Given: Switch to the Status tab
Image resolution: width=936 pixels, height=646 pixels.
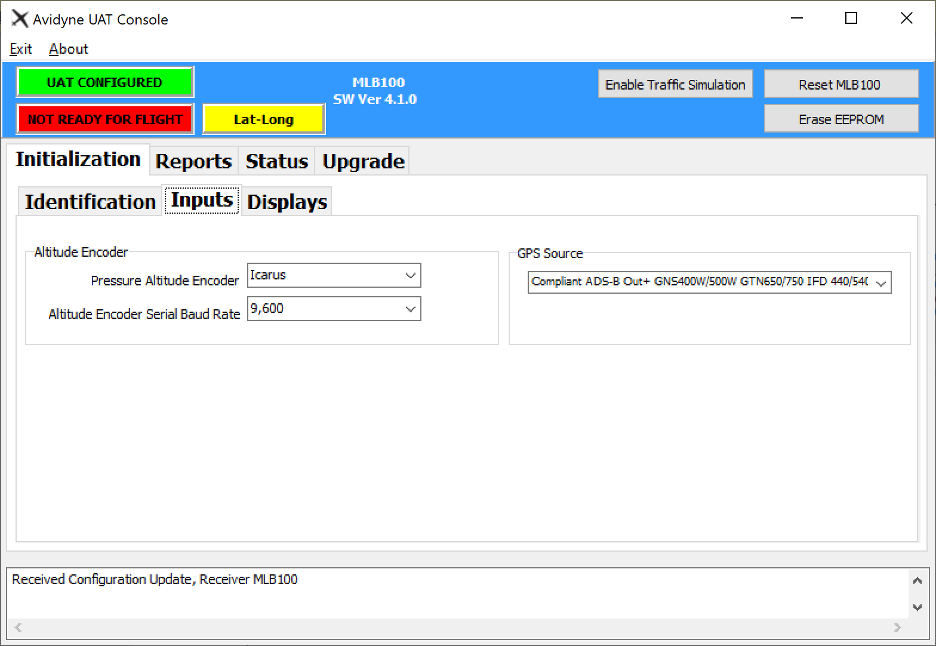Looking at the screenshot, I should (276, 161).
